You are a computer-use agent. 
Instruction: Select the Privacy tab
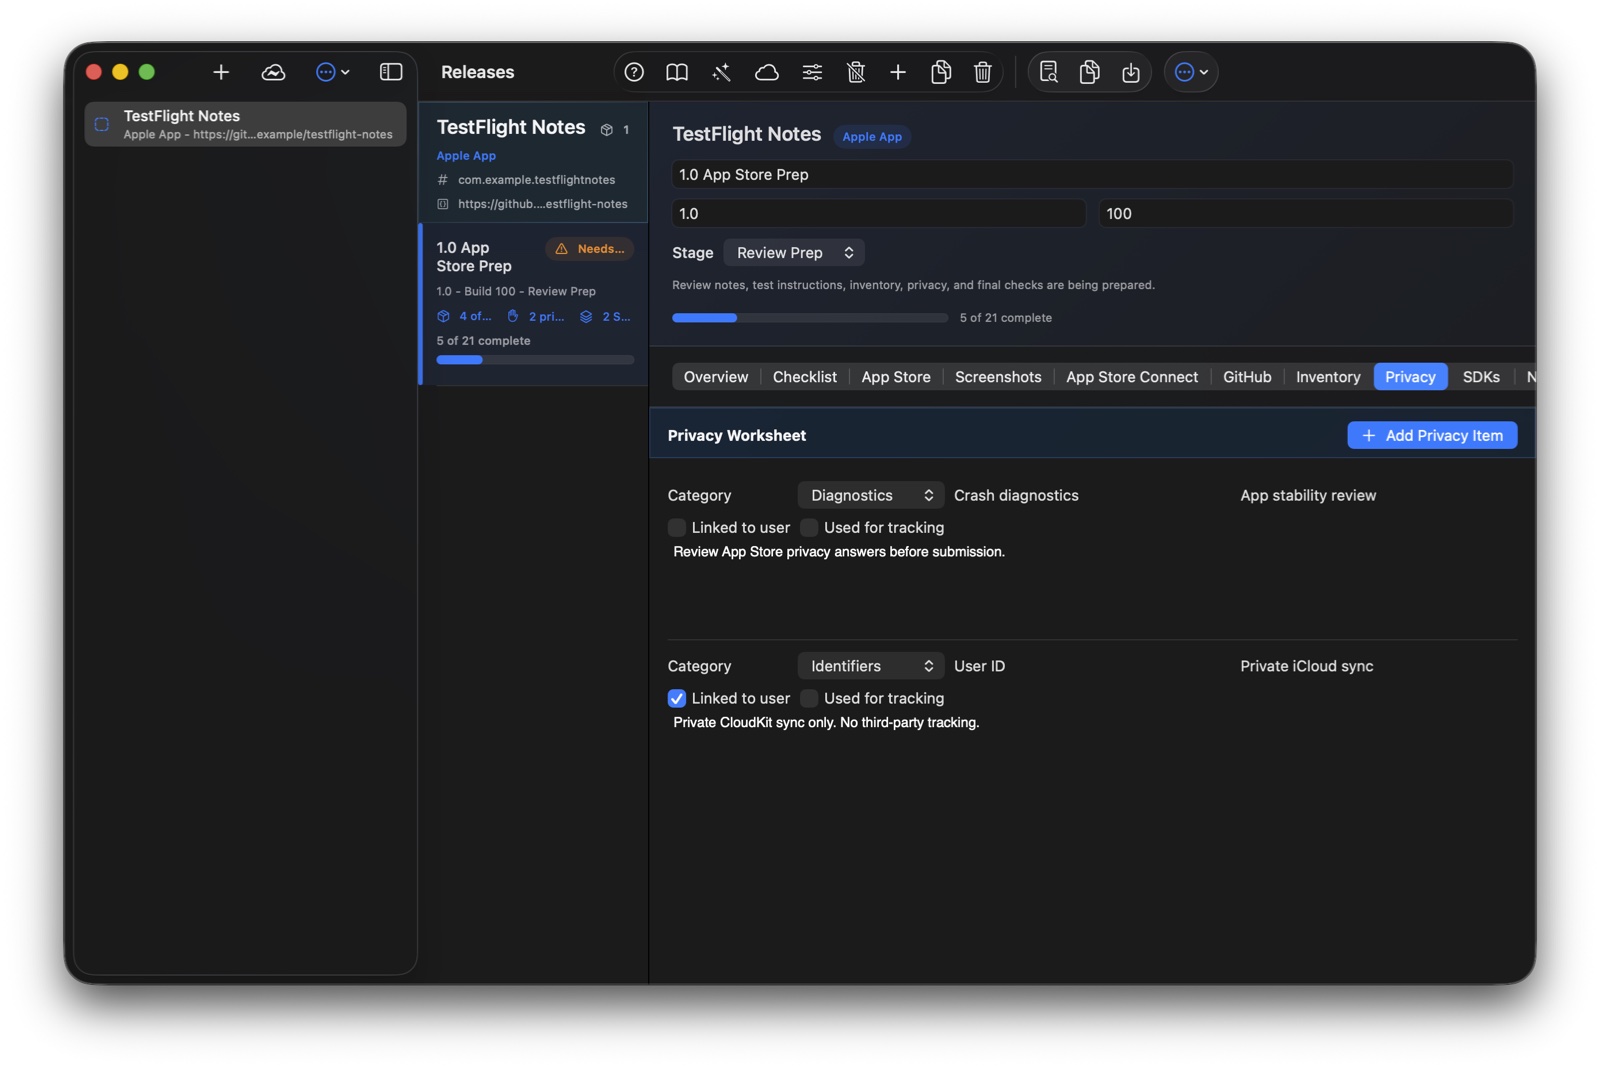click(x=1410, y=377)
